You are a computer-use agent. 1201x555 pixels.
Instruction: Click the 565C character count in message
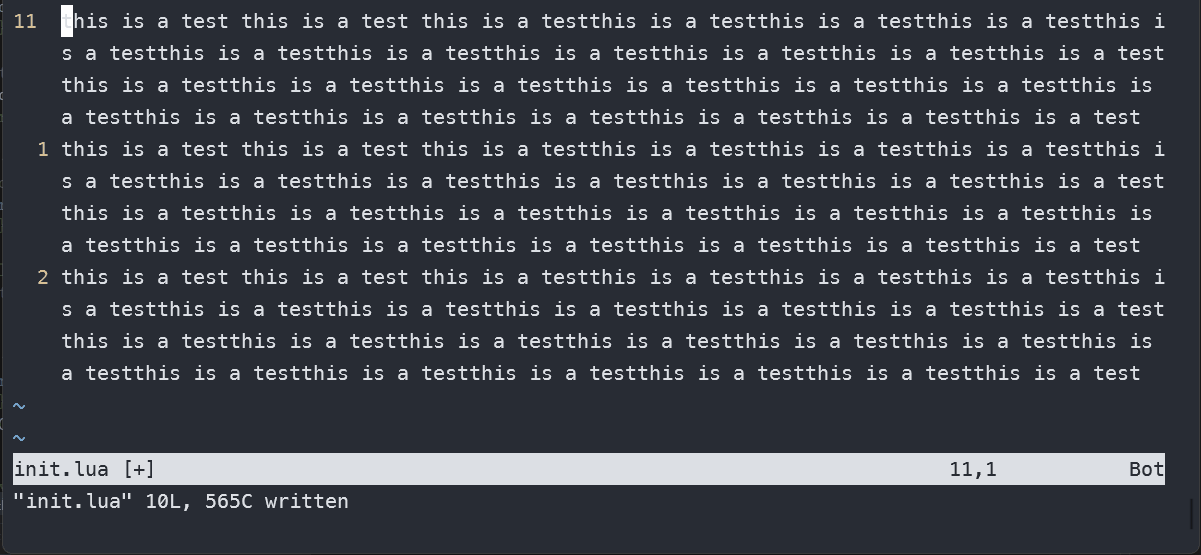click(x=229, y=501)
